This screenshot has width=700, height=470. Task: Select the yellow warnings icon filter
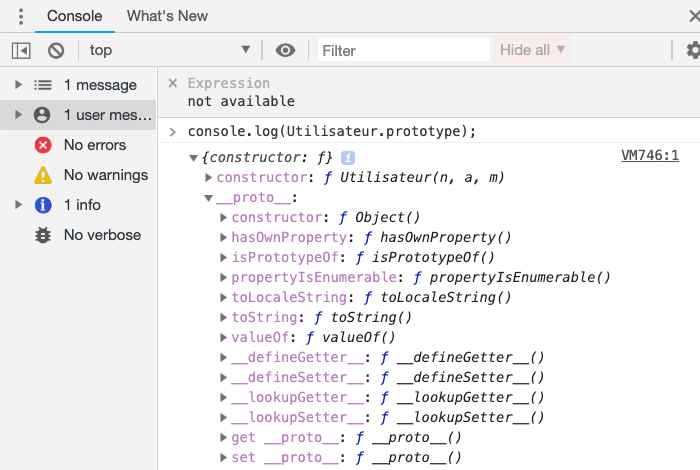tap(43, 175)
